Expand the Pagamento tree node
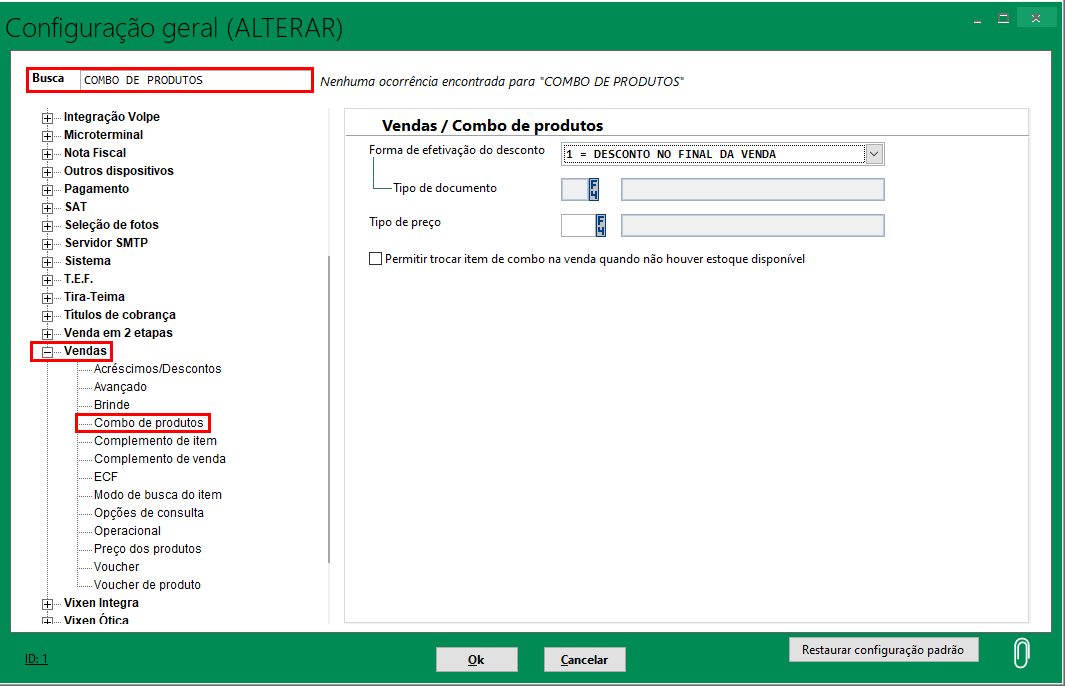Viewport: 1065px width, 686px height. (x=47, y=189)
